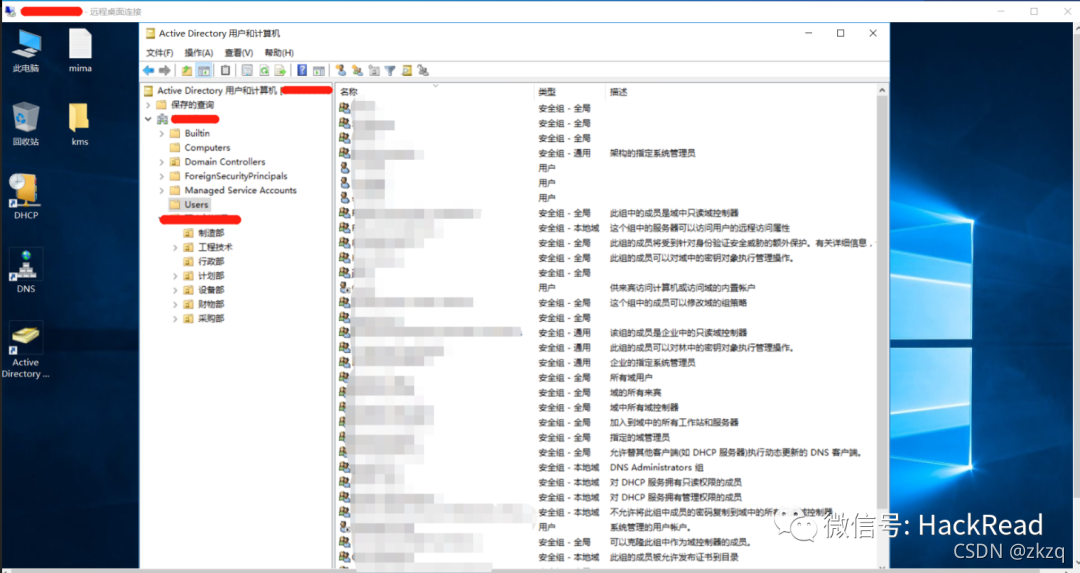This screenshot has width=1080, height=573.
Task: Expand the 设备部 OU arrow
Action: [x=175, y=290]
